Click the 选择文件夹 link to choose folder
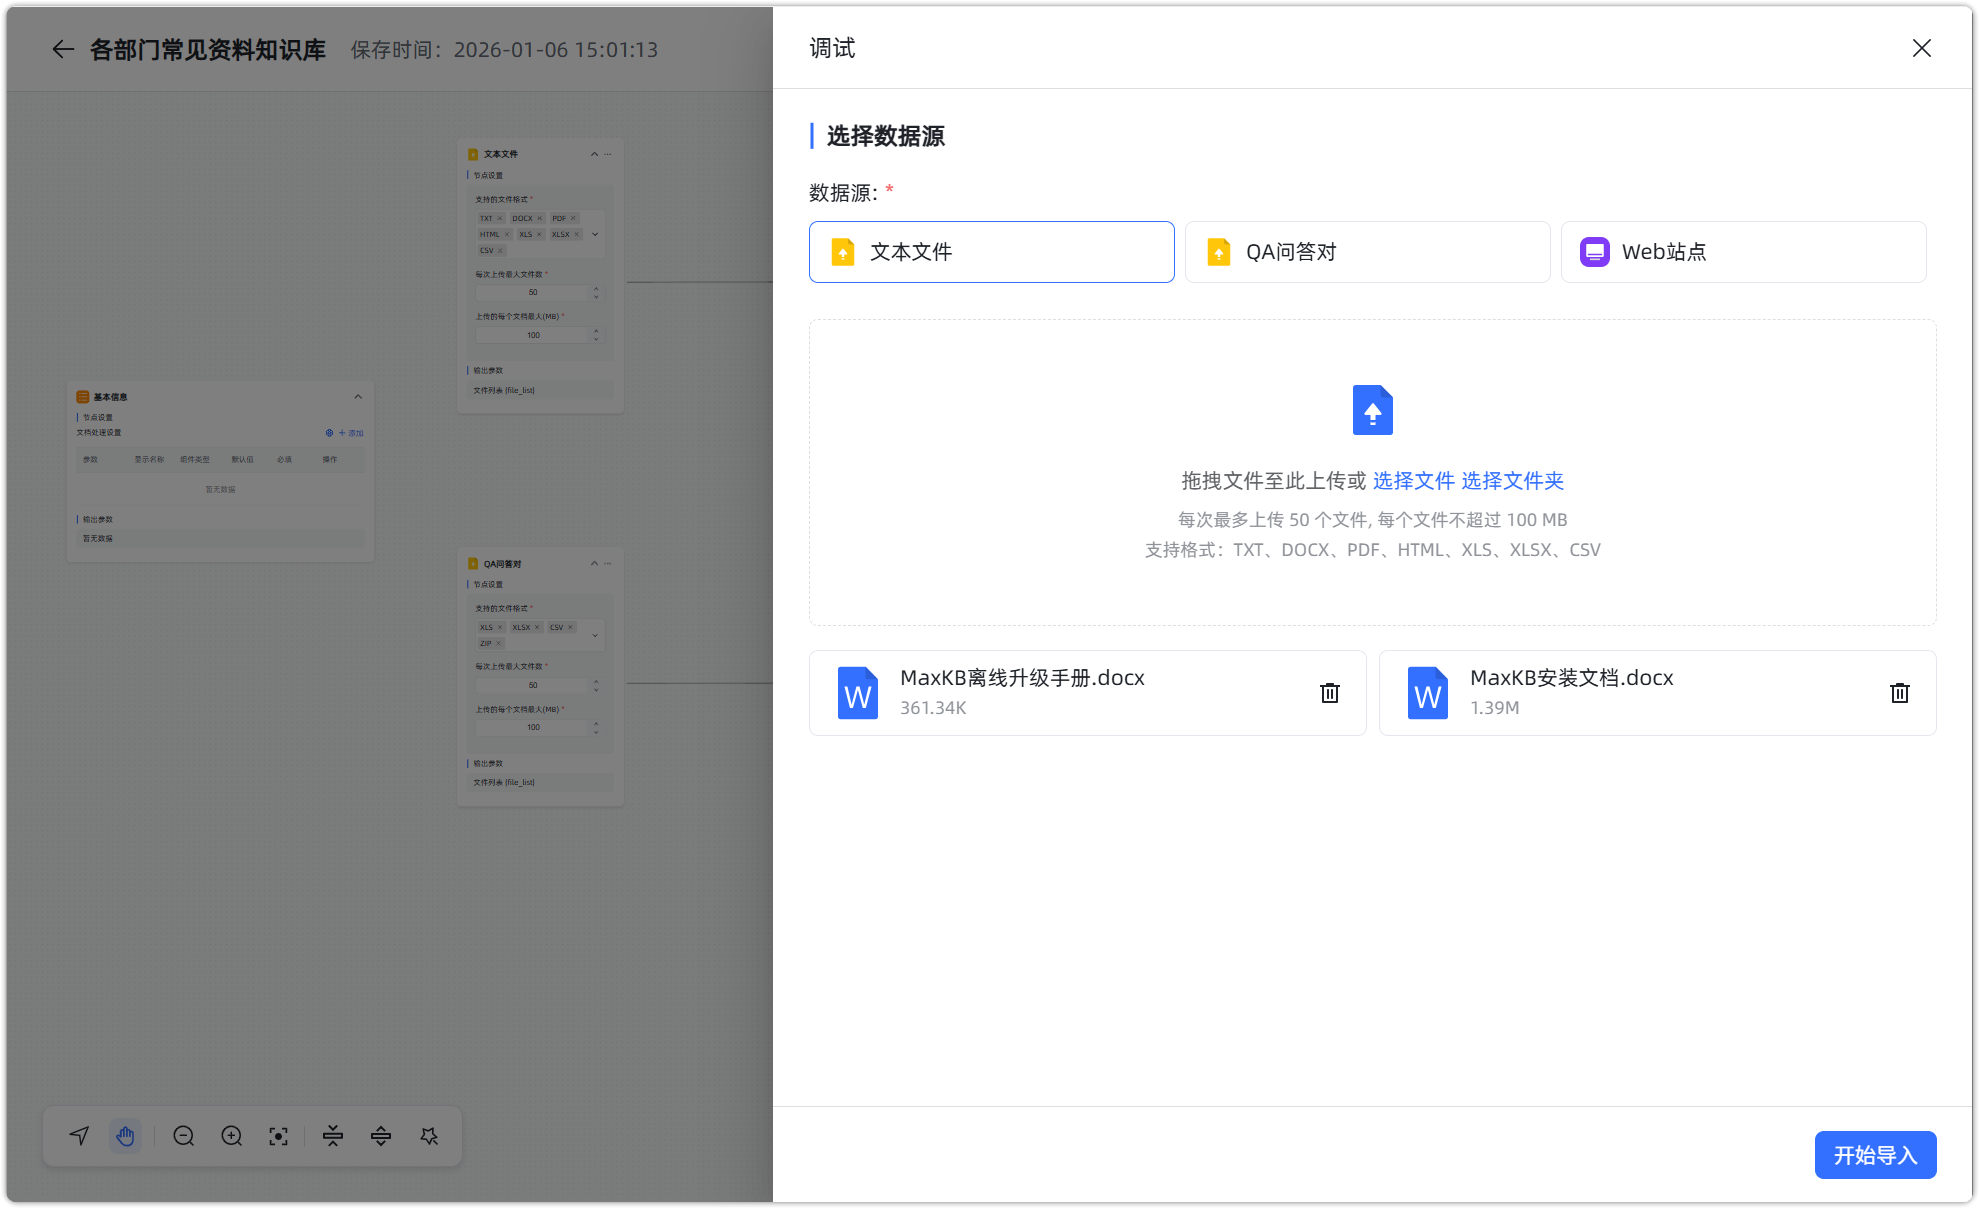The height and width of the screenshot is (1208, 1979). 1512,481
